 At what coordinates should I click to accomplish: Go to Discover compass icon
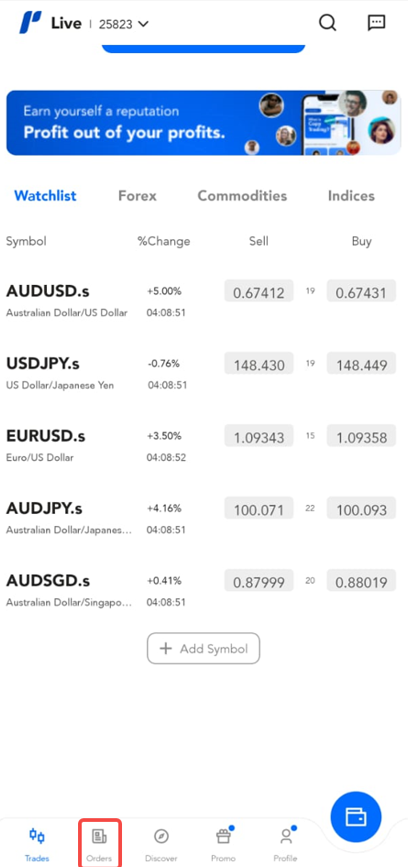pyautogui.click(x=161, y=836)
